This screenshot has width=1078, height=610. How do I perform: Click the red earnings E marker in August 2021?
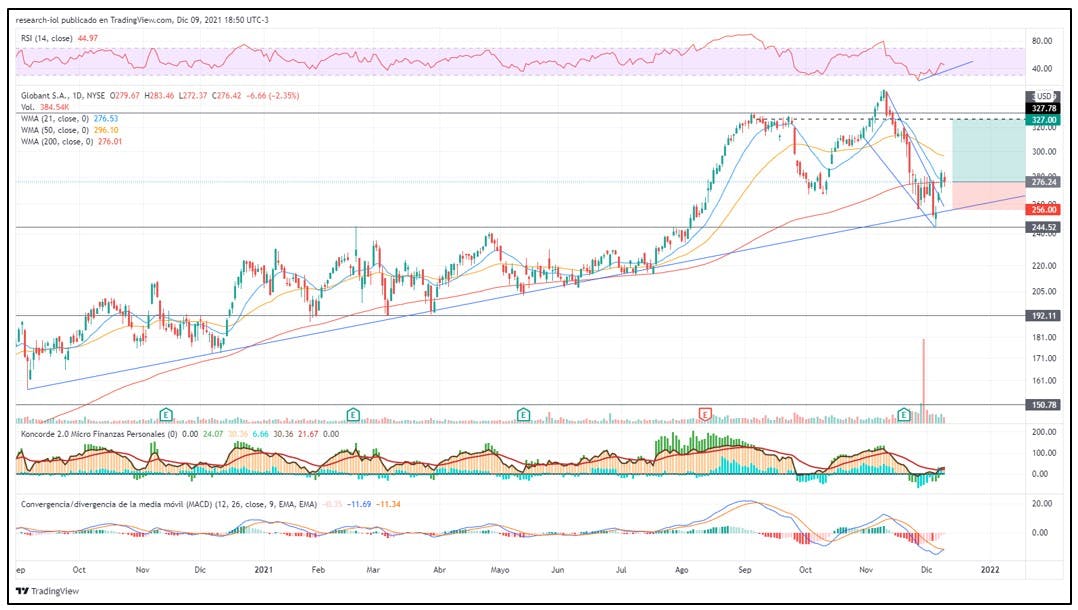pyautogui.click(x=705, y=414)
